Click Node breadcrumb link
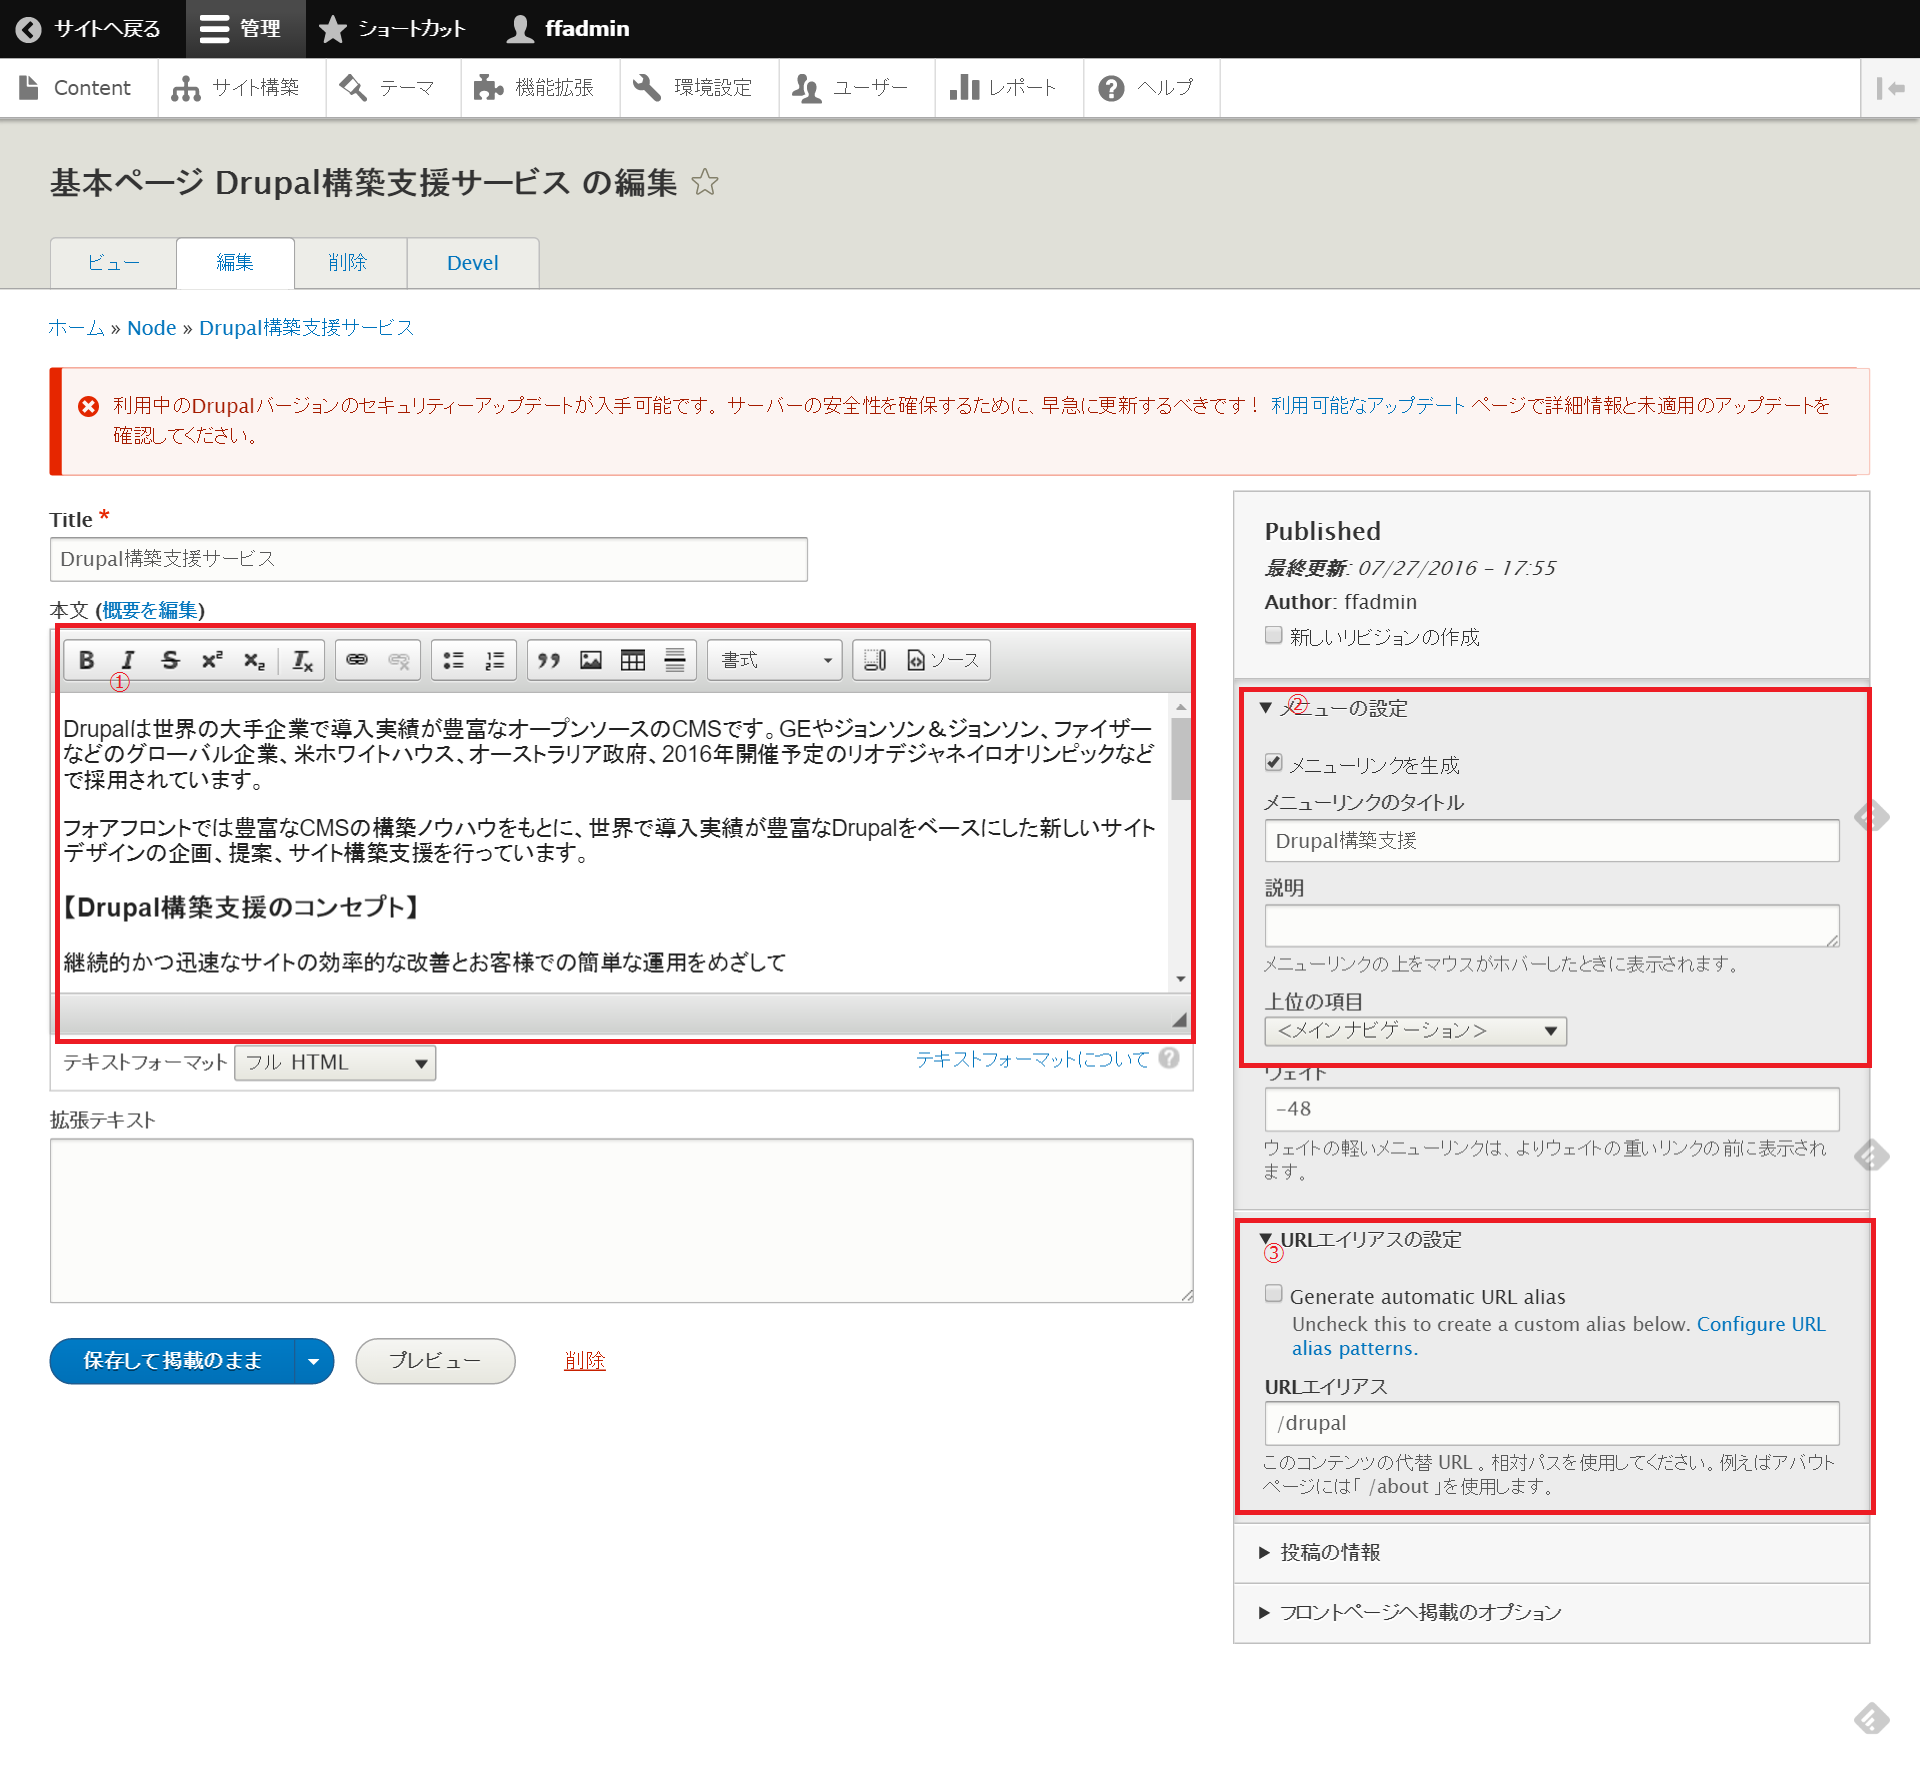This screenshot has height=1765, width=1920. point(152,328)
